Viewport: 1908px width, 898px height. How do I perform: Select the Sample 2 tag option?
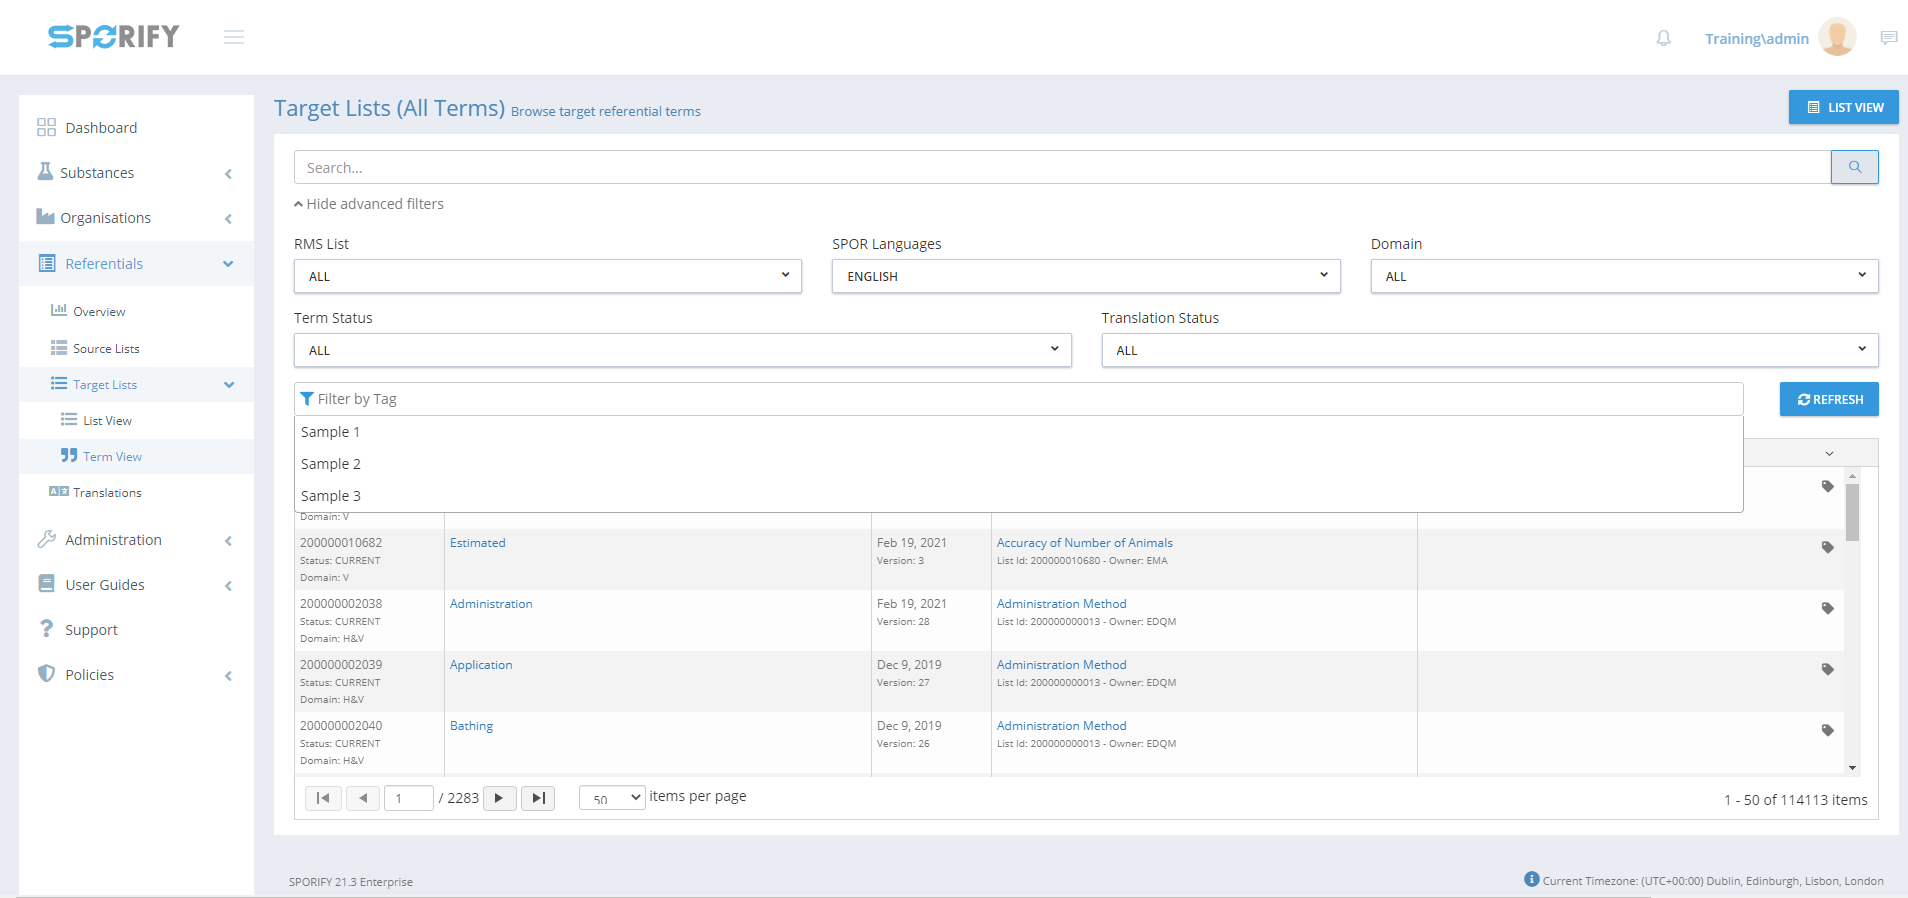(331, 464)
